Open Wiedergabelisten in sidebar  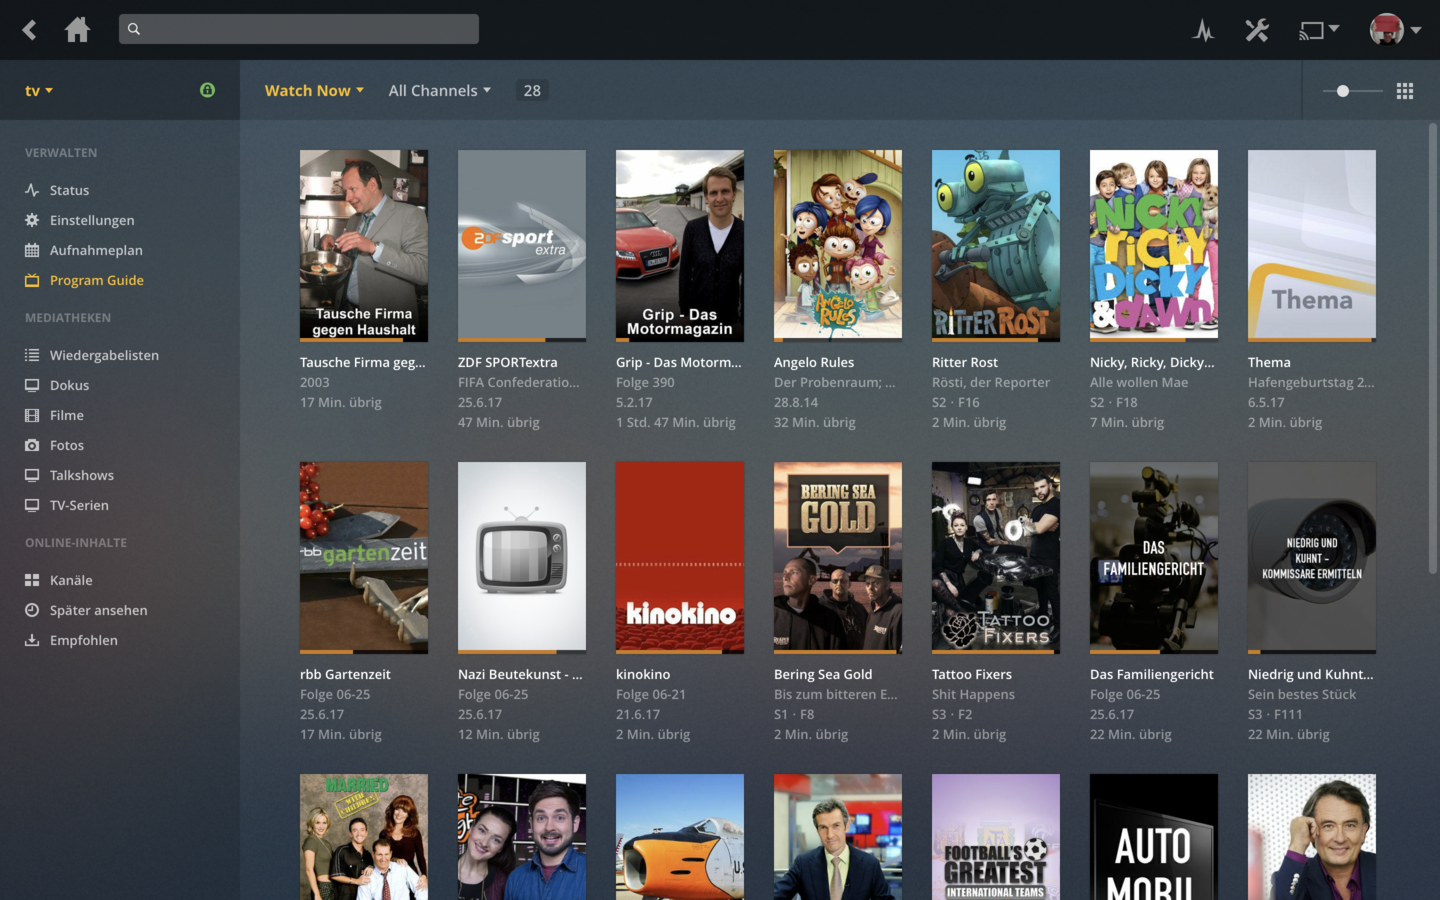tap(104, 355)
